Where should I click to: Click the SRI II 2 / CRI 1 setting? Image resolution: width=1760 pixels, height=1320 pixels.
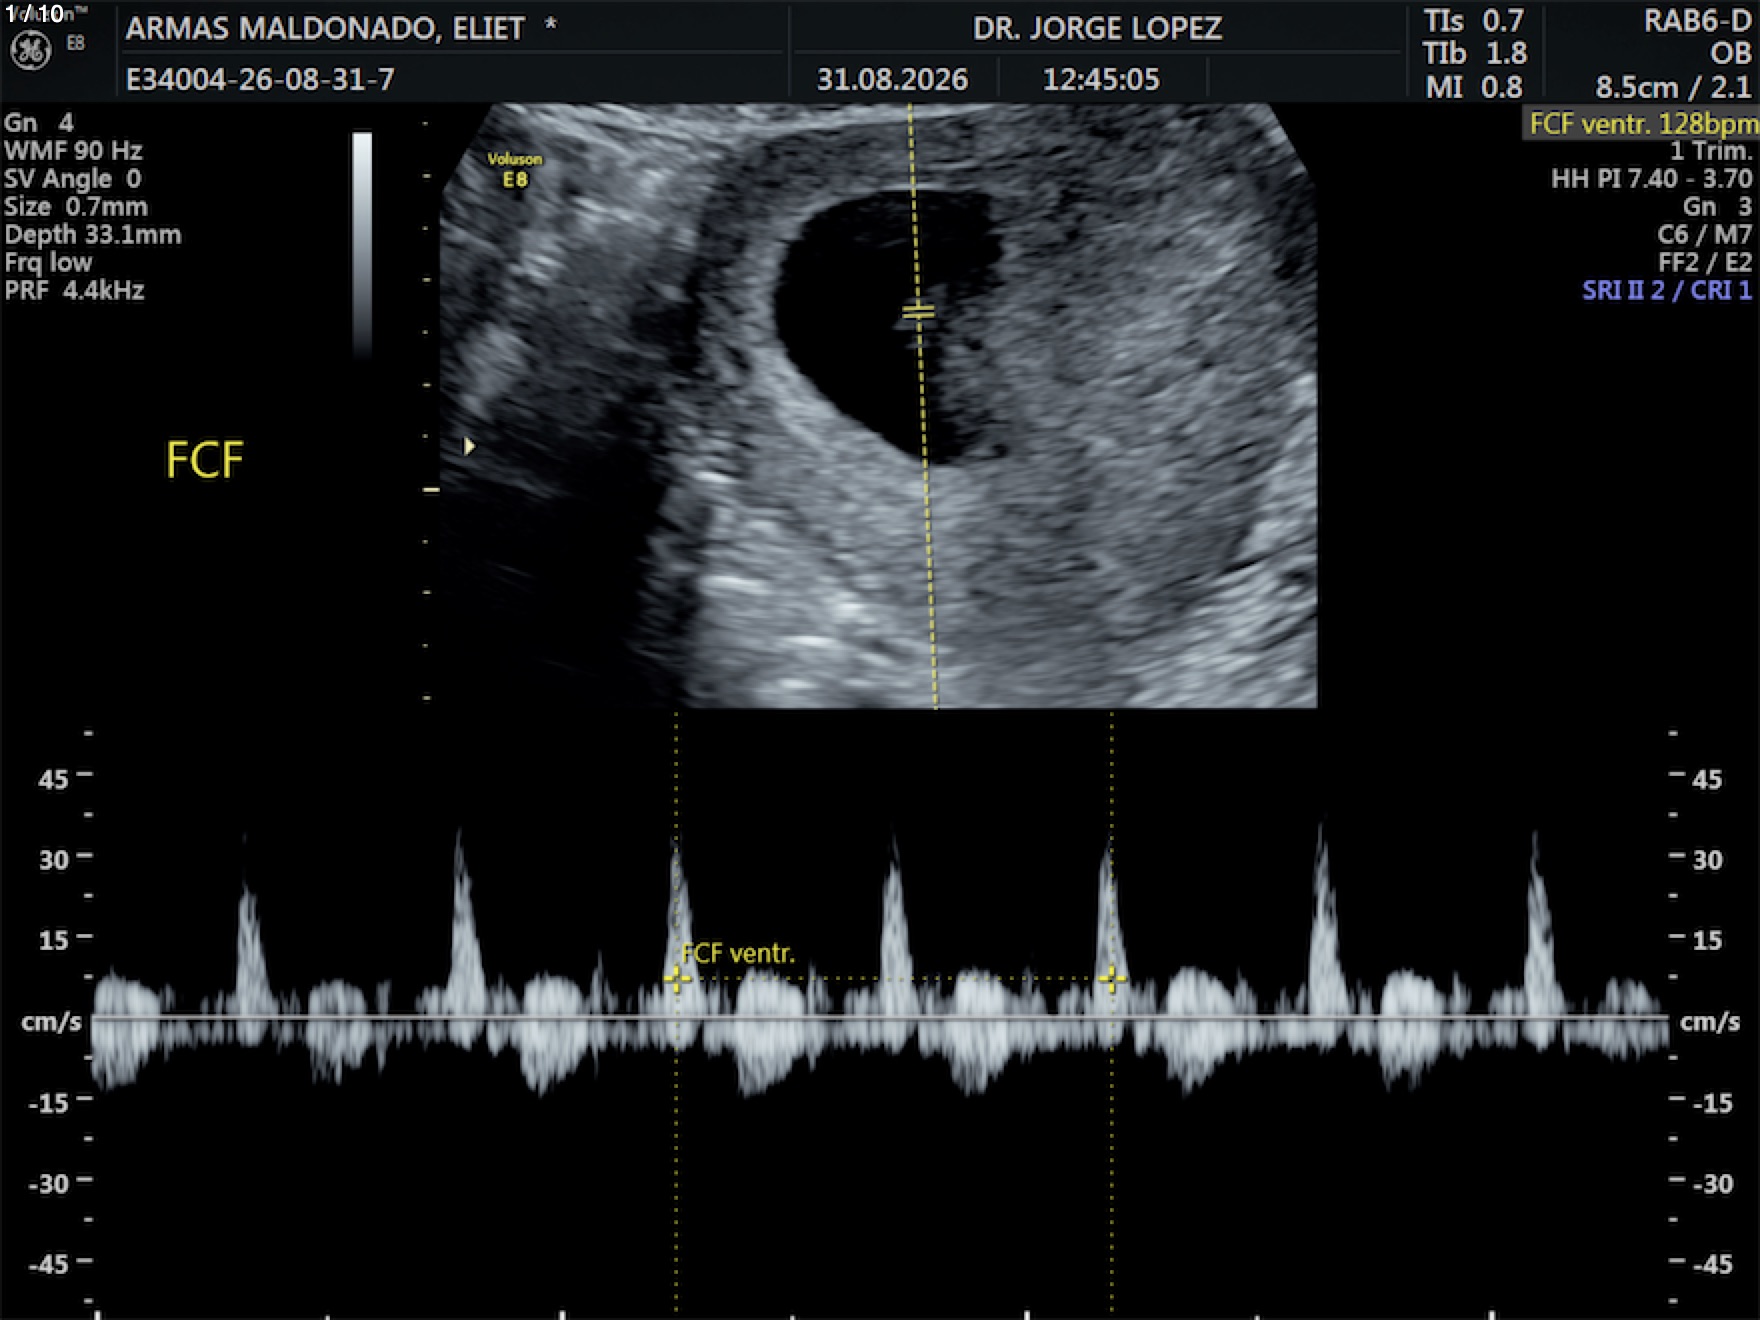coord(1667,290)
